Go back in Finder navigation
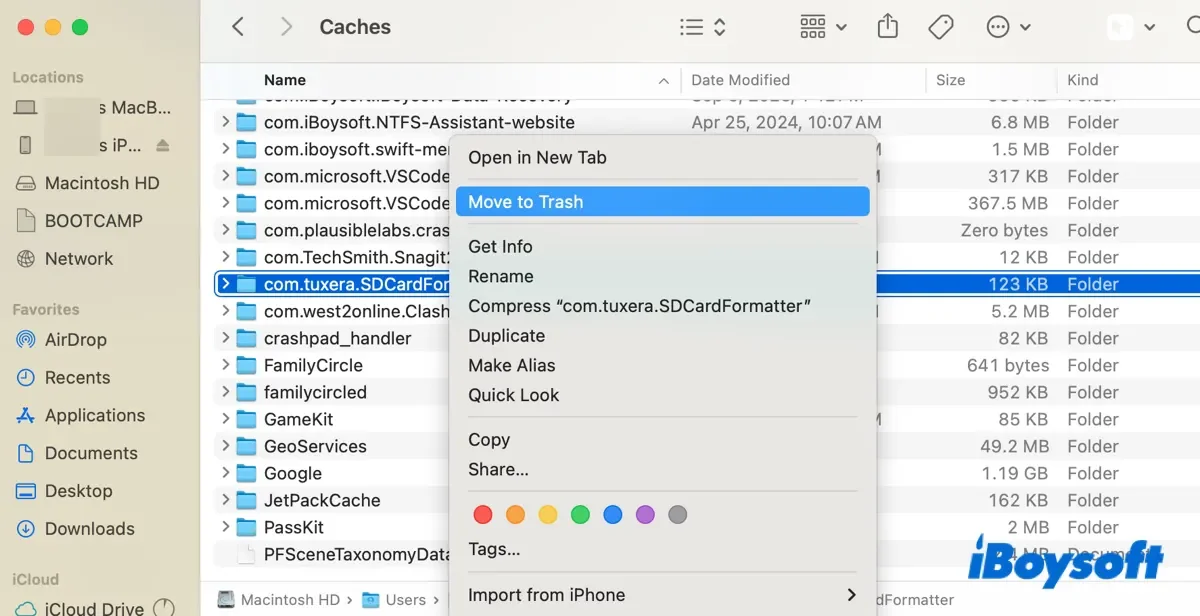 tap(238, 27)
